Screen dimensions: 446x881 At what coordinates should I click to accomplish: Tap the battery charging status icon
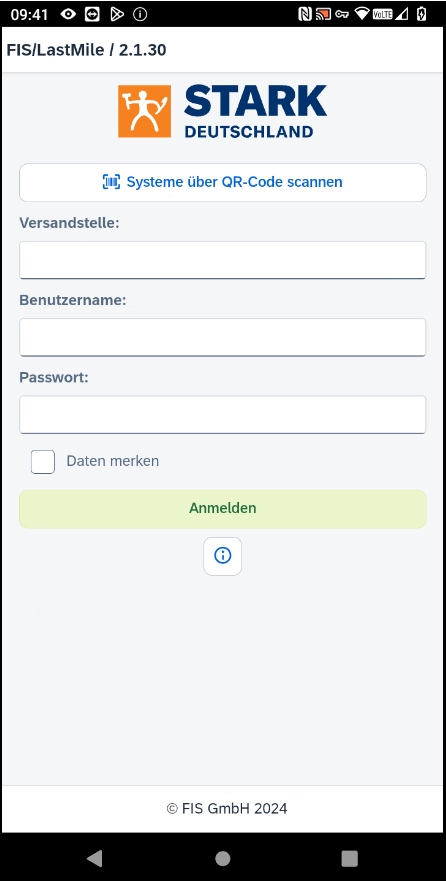[421, 14]
